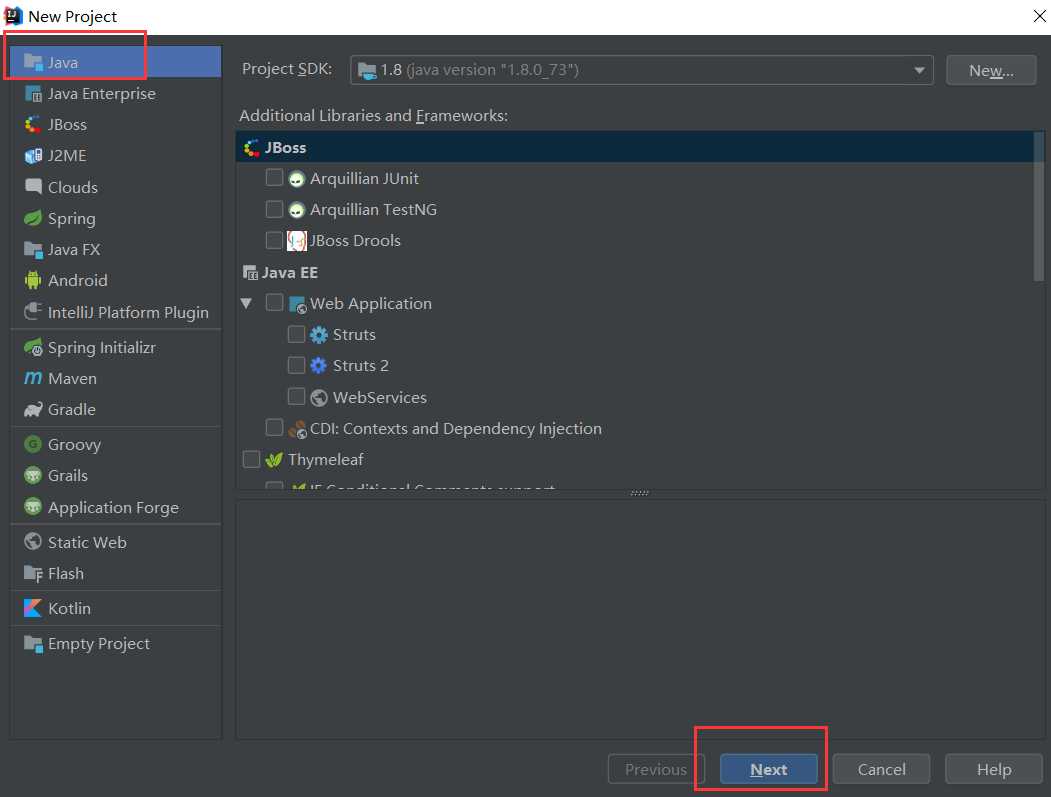Click the Arquillian TestNG alien icon
The height and width of the screenshot is (797, 1051).
click(296, 210)
